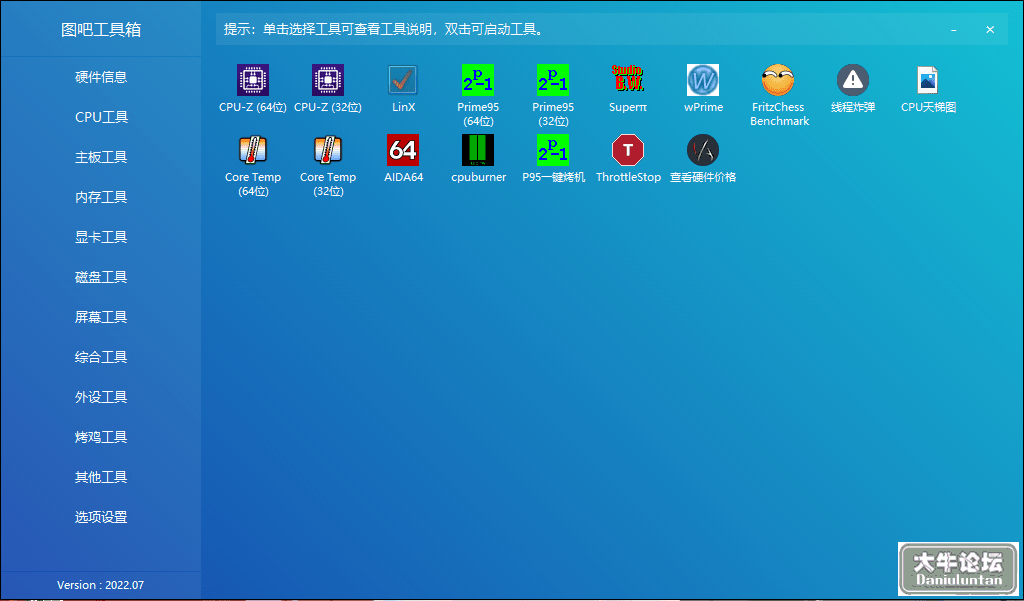Click the 图吧工具箱 title text
1024x601 pixels.
(101, 29)
